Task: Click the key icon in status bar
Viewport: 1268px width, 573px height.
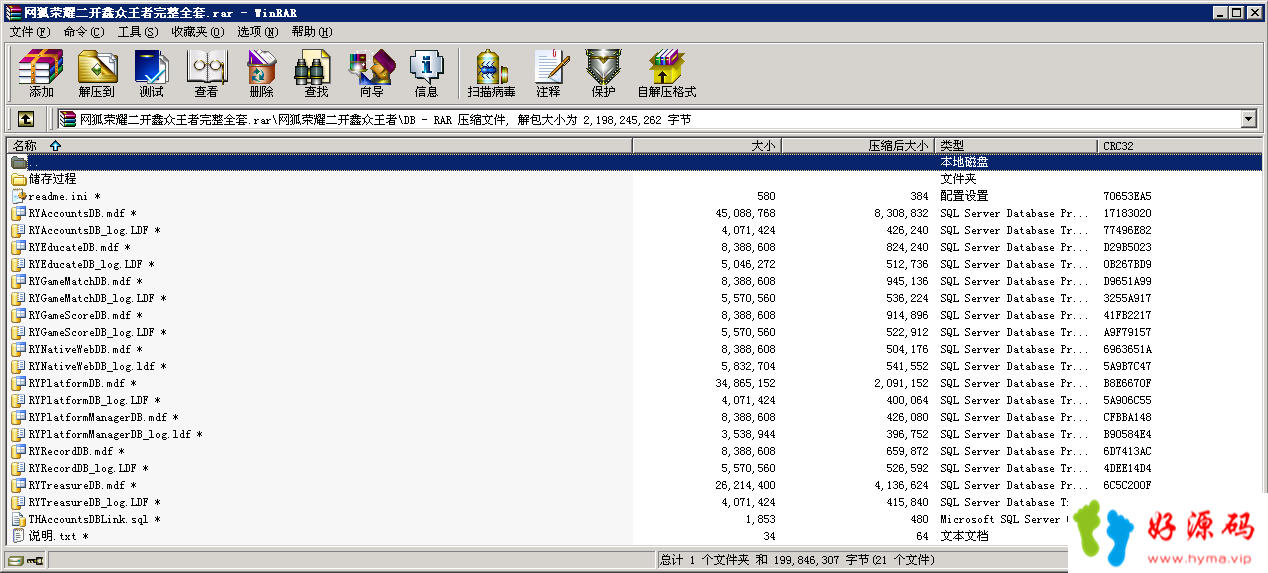Action: 35,560
